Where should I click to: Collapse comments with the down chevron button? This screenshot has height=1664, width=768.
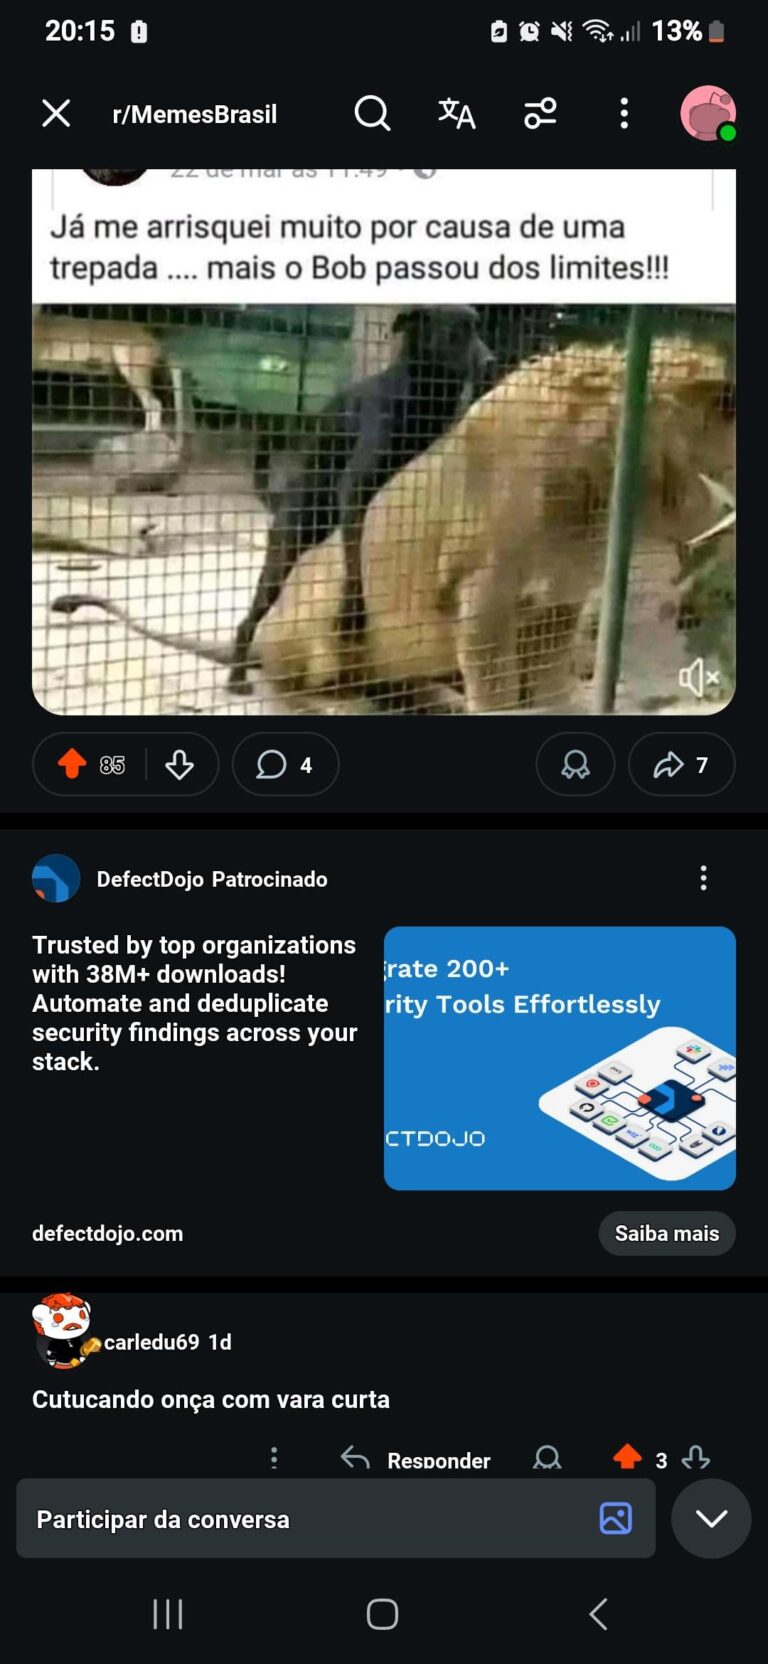tap(711, 1518)
